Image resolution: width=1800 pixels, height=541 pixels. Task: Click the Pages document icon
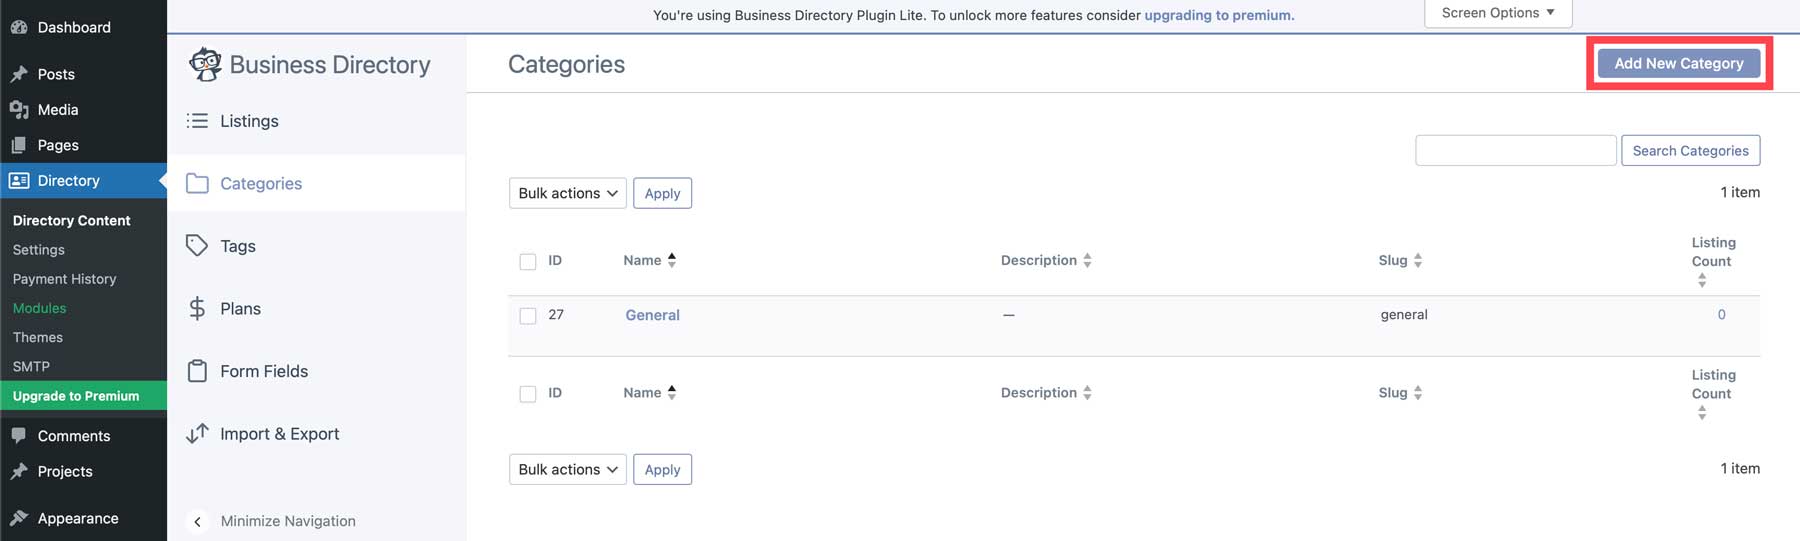pyautogui.click(x=18, y=145)
